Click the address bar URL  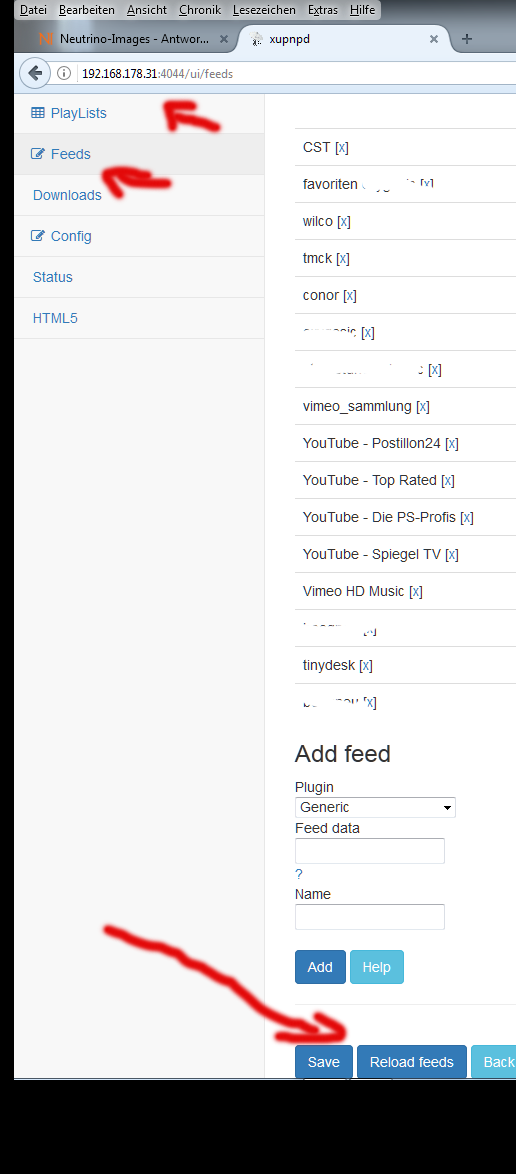pyautogui.click(x=157, y=73)
